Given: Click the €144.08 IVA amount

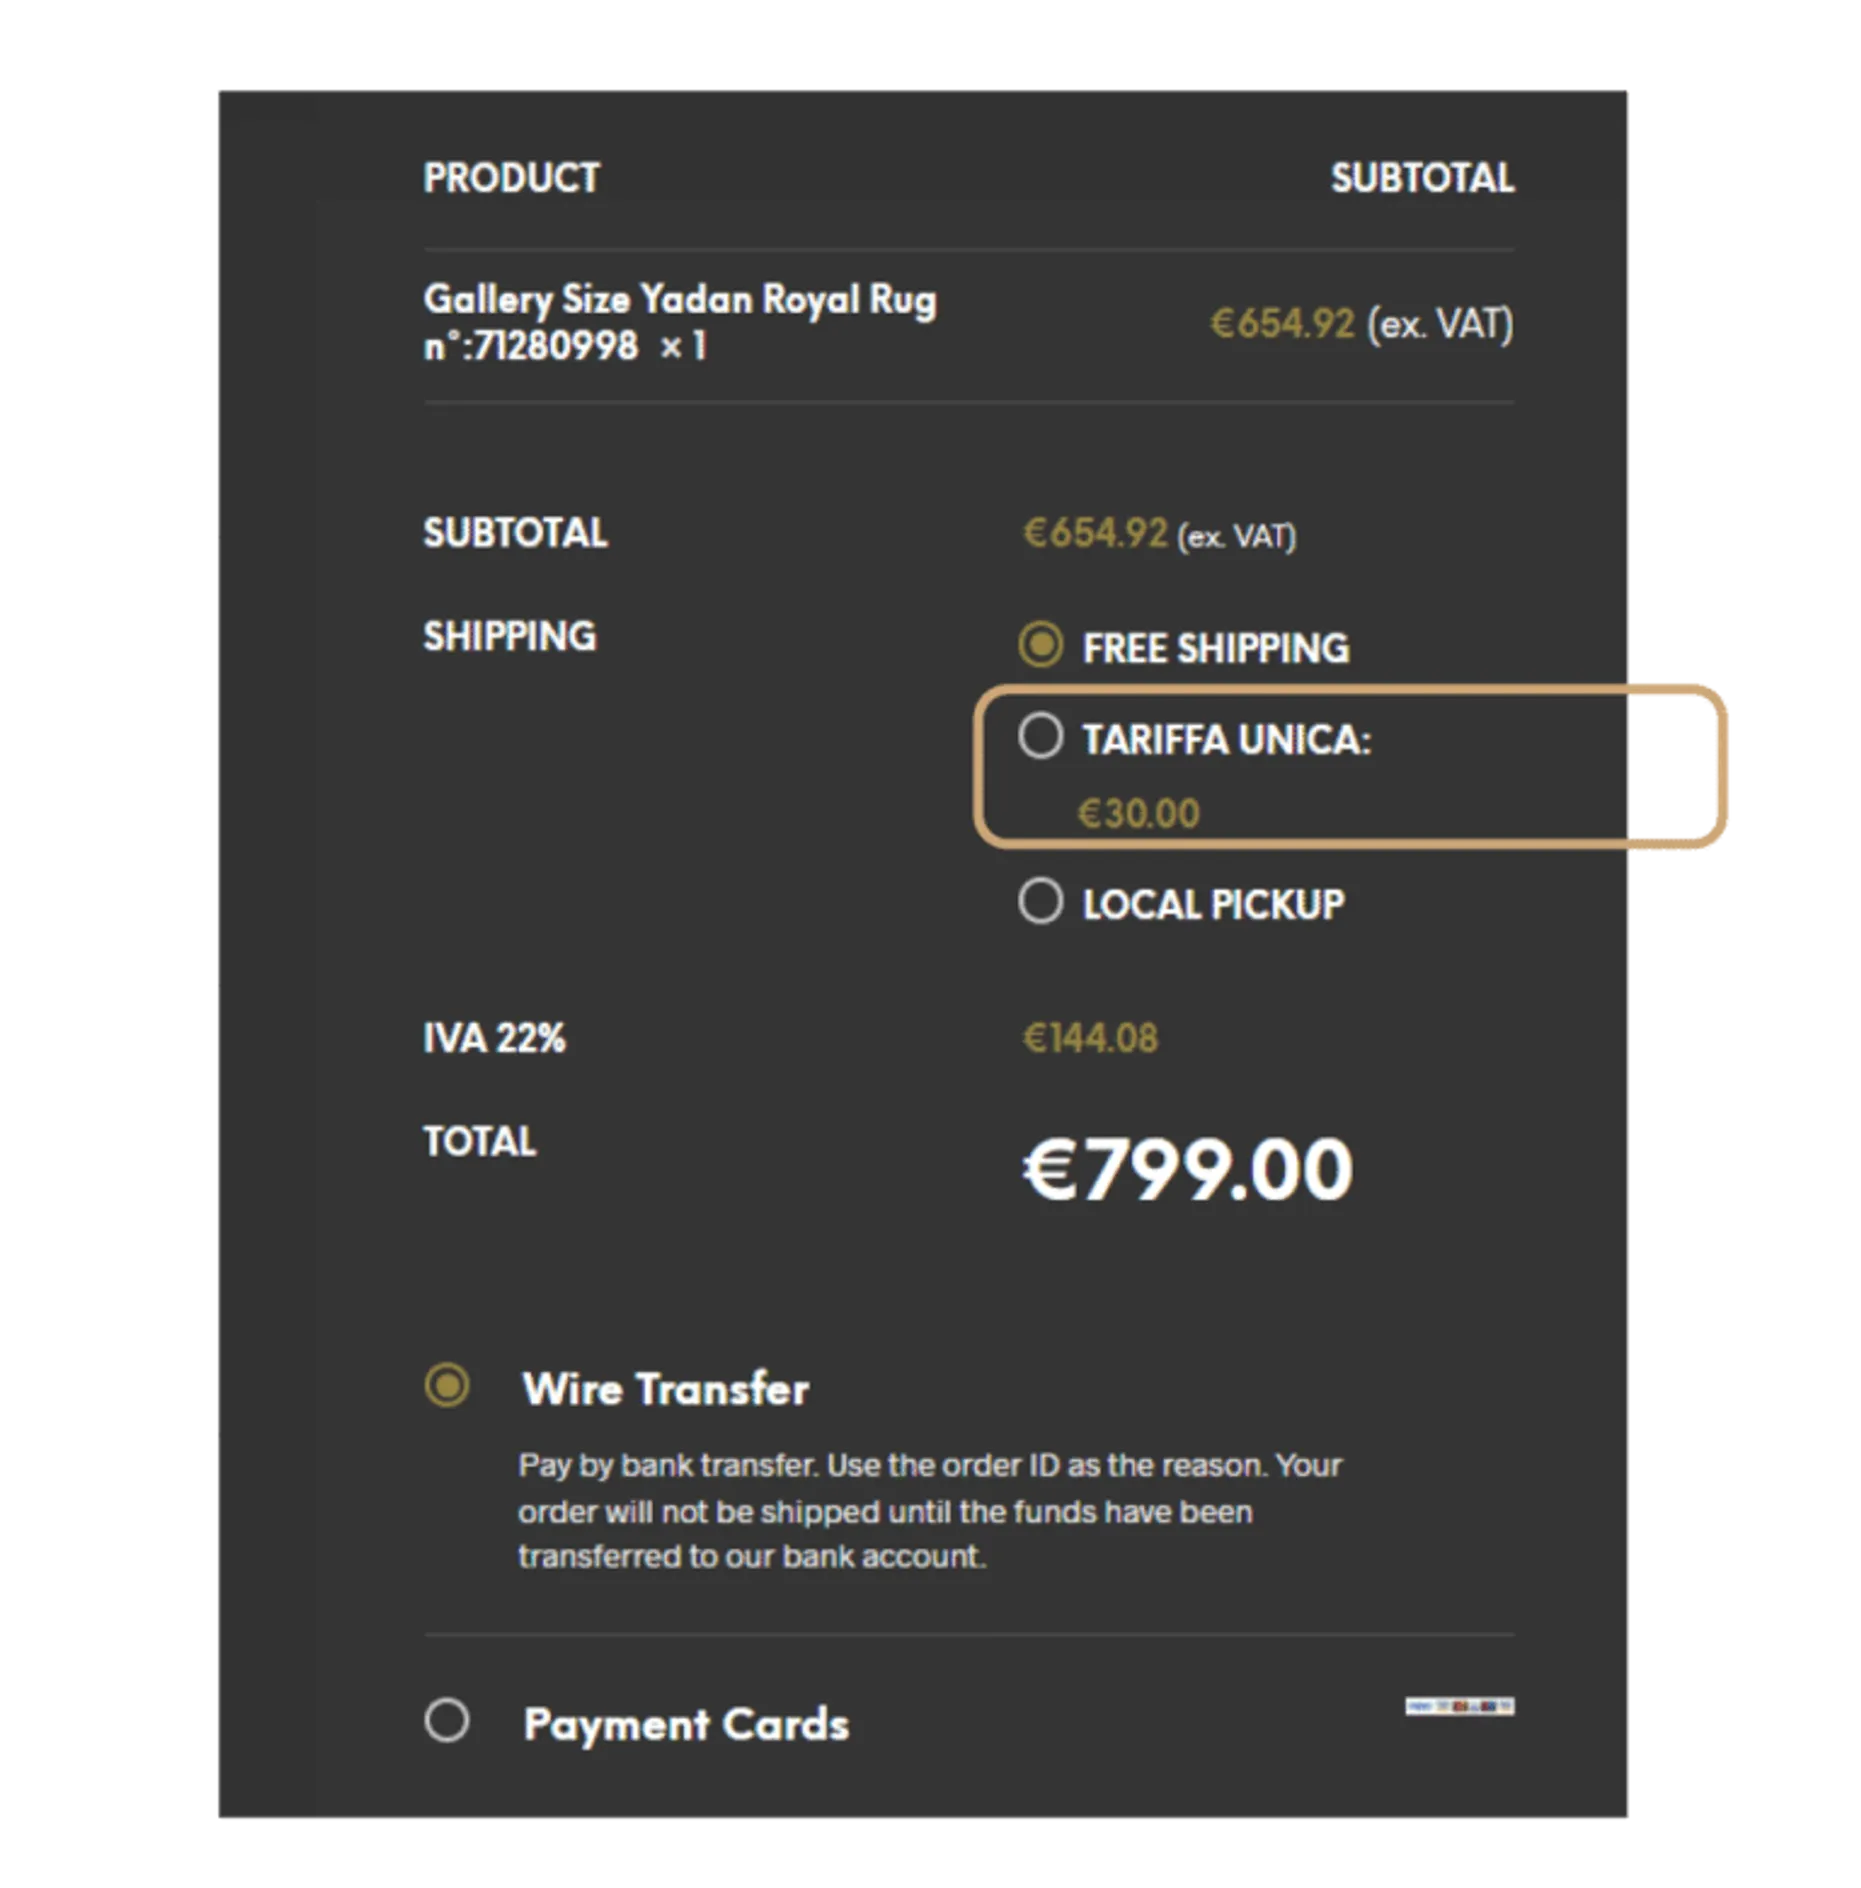Looking at the screenshot, I should (1090, 1038).
